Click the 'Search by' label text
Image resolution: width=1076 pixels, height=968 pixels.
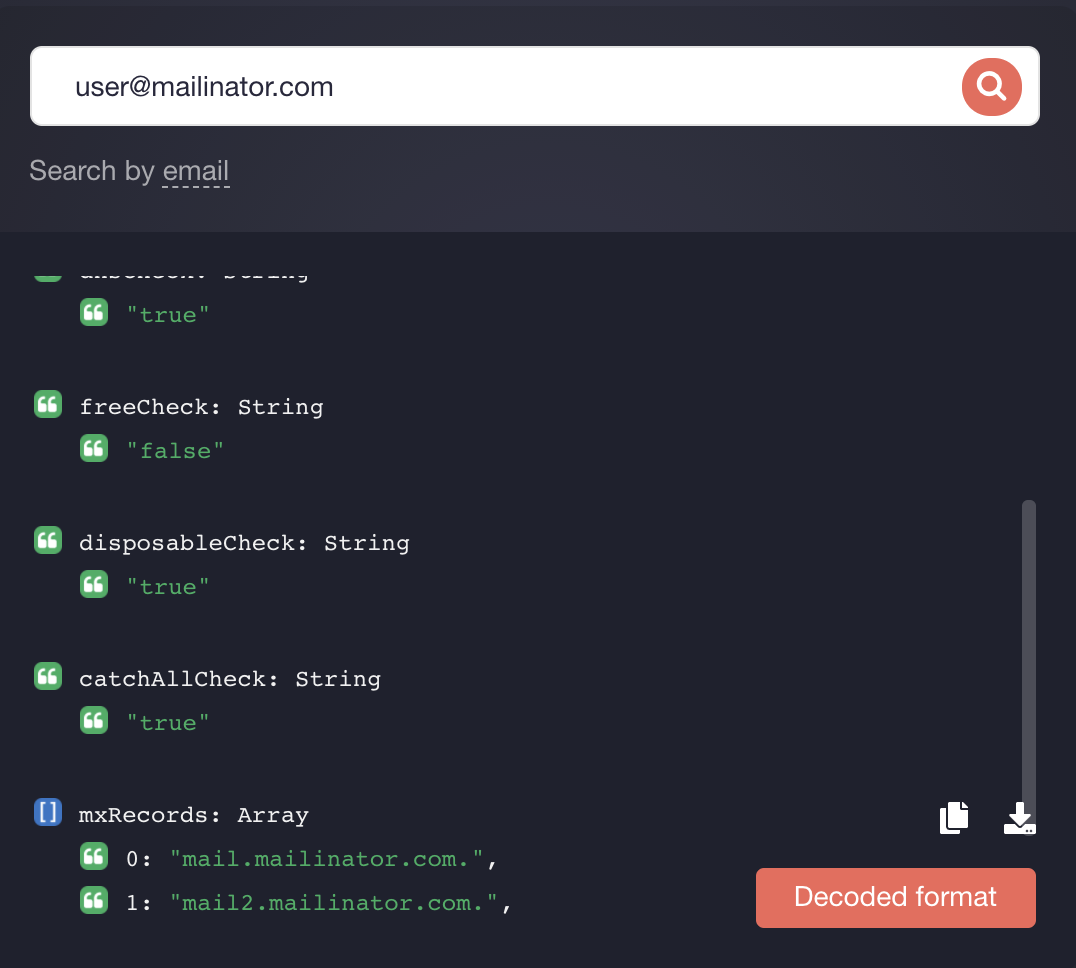click(x=92, y=172)
